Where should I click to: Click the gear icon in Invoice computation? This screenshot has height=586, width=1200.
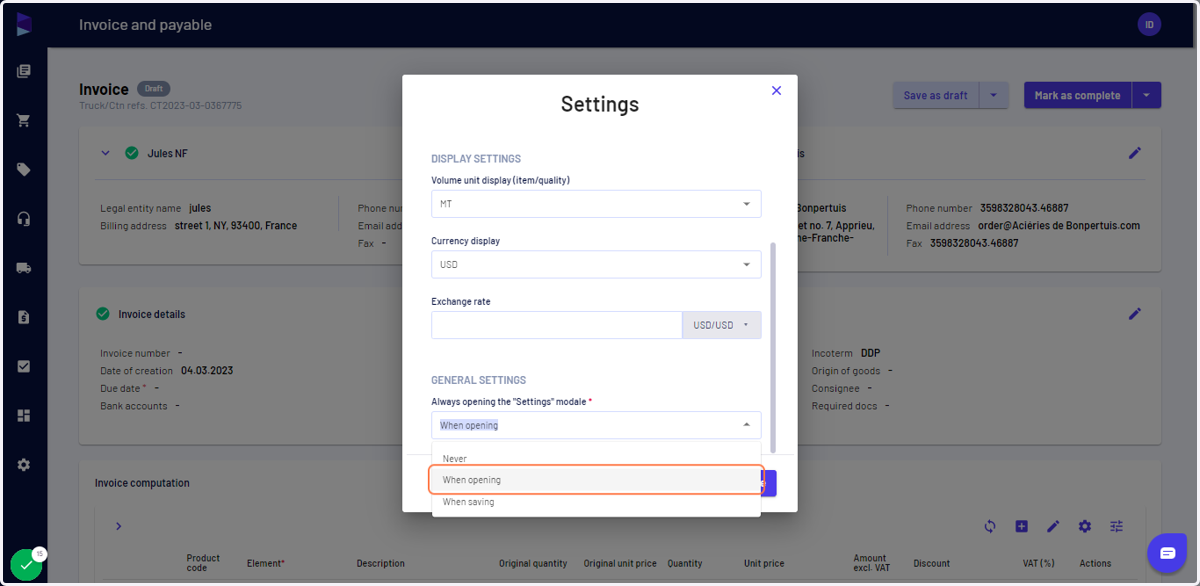1085,526
